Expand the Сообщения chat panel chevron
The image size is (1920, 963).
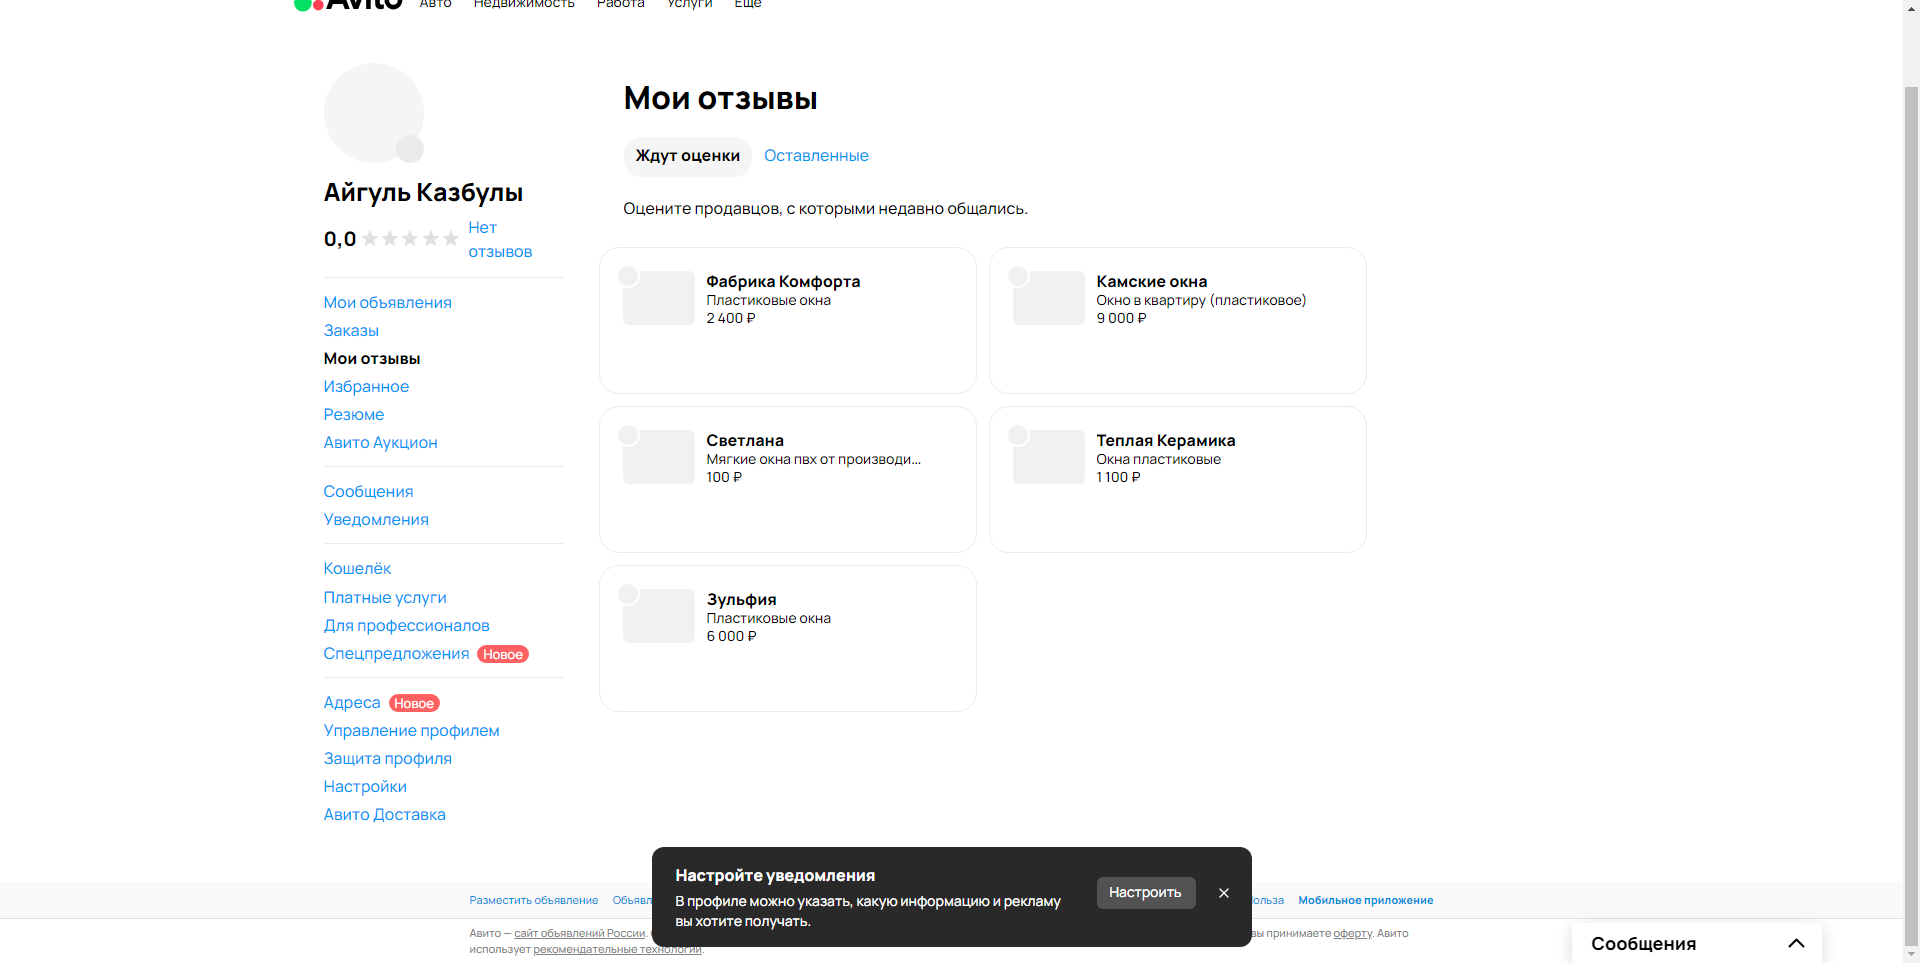click(1796, 943)
